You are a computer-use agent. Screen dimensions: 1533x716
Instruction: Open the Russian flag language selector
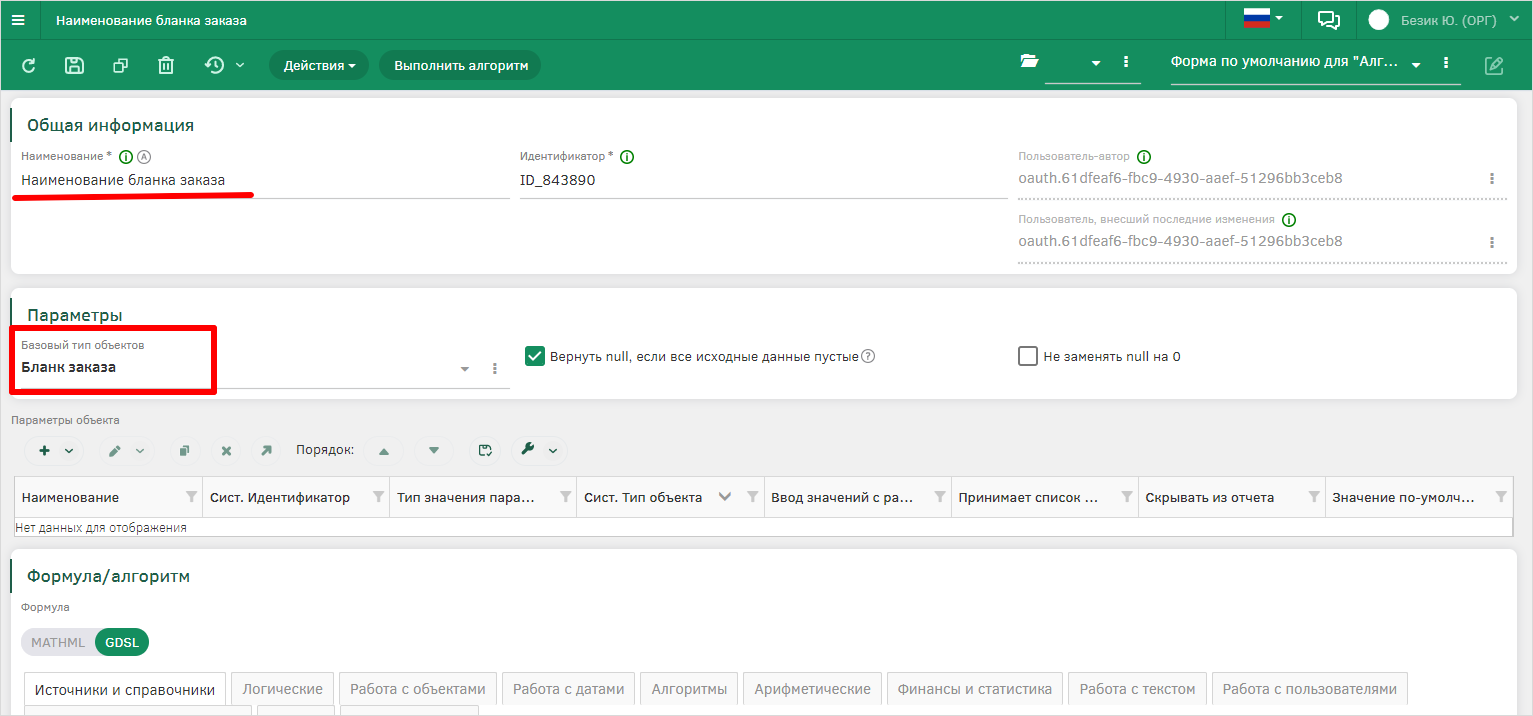click(1263, 19)
